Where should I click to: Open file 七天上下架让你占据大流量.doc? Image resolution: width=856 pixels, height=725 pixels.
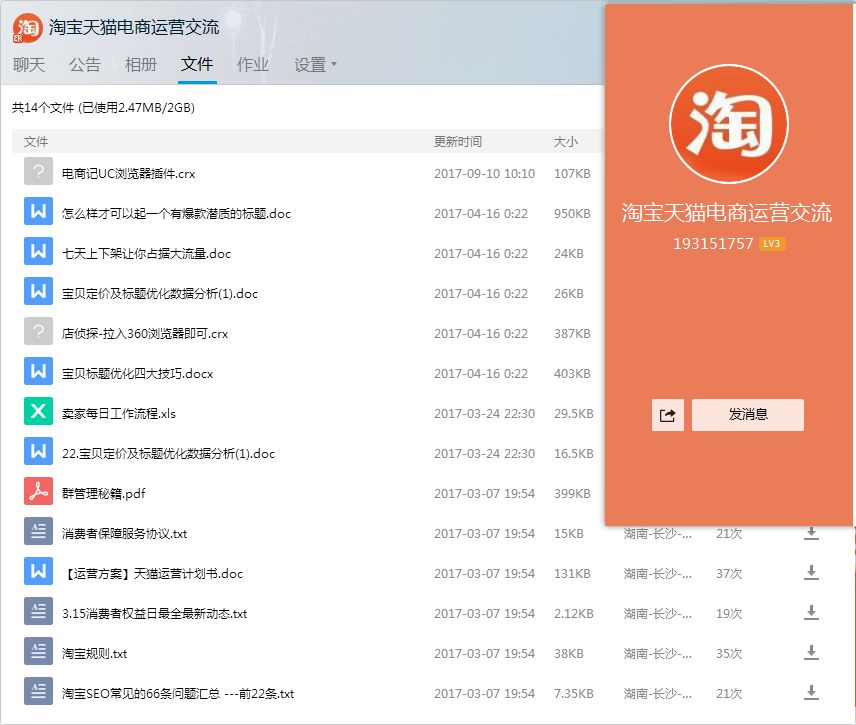coord(146,254)
